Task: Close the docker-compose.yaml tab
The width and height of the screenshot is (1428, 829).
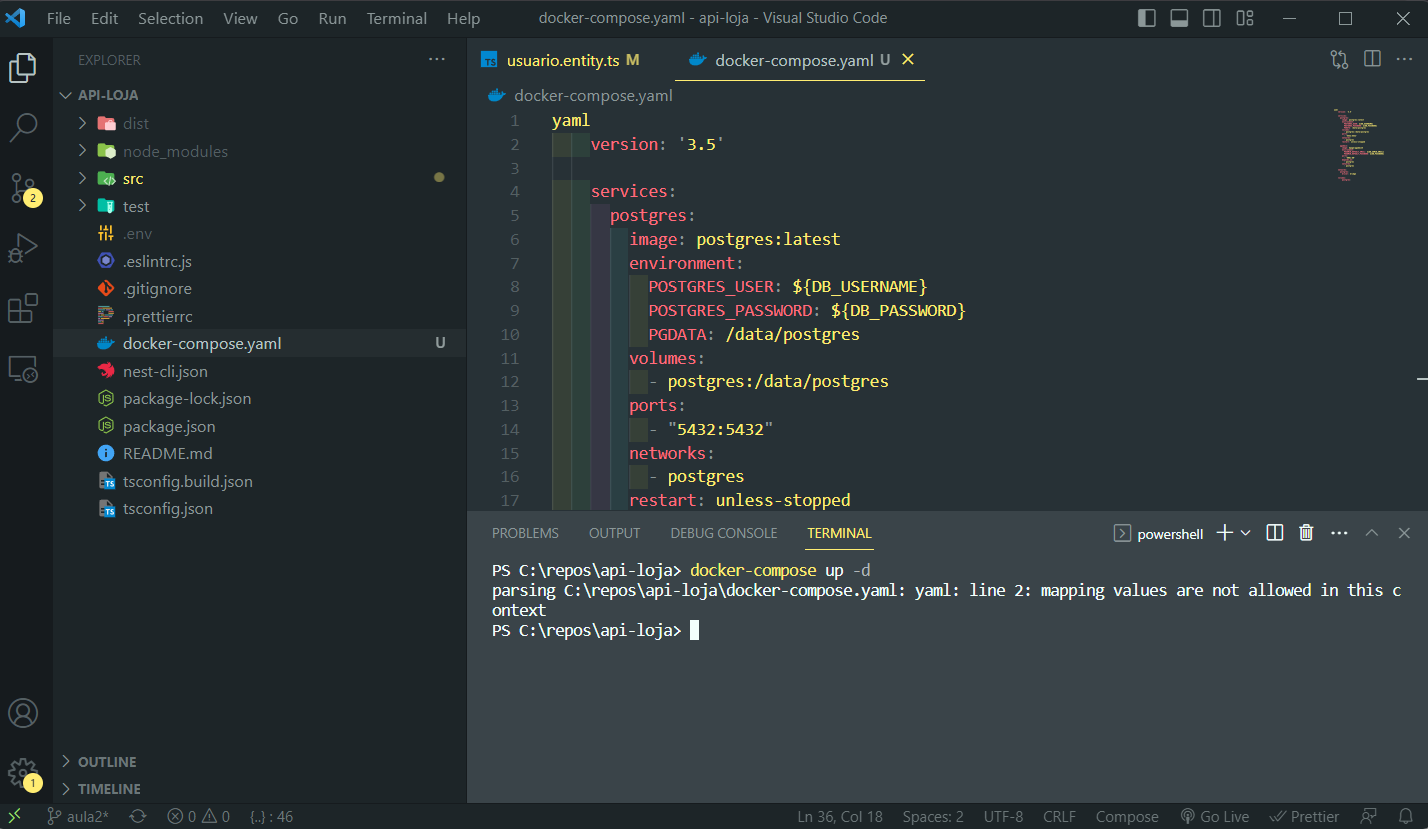Action: click(908, 60)
